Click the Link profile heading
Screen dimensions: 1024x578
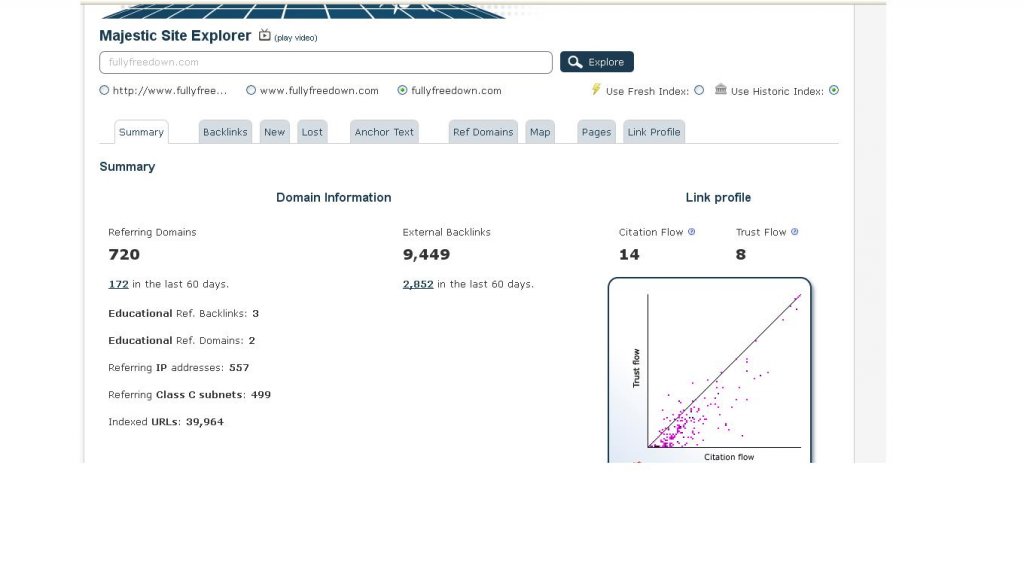[x=718, y=197]
